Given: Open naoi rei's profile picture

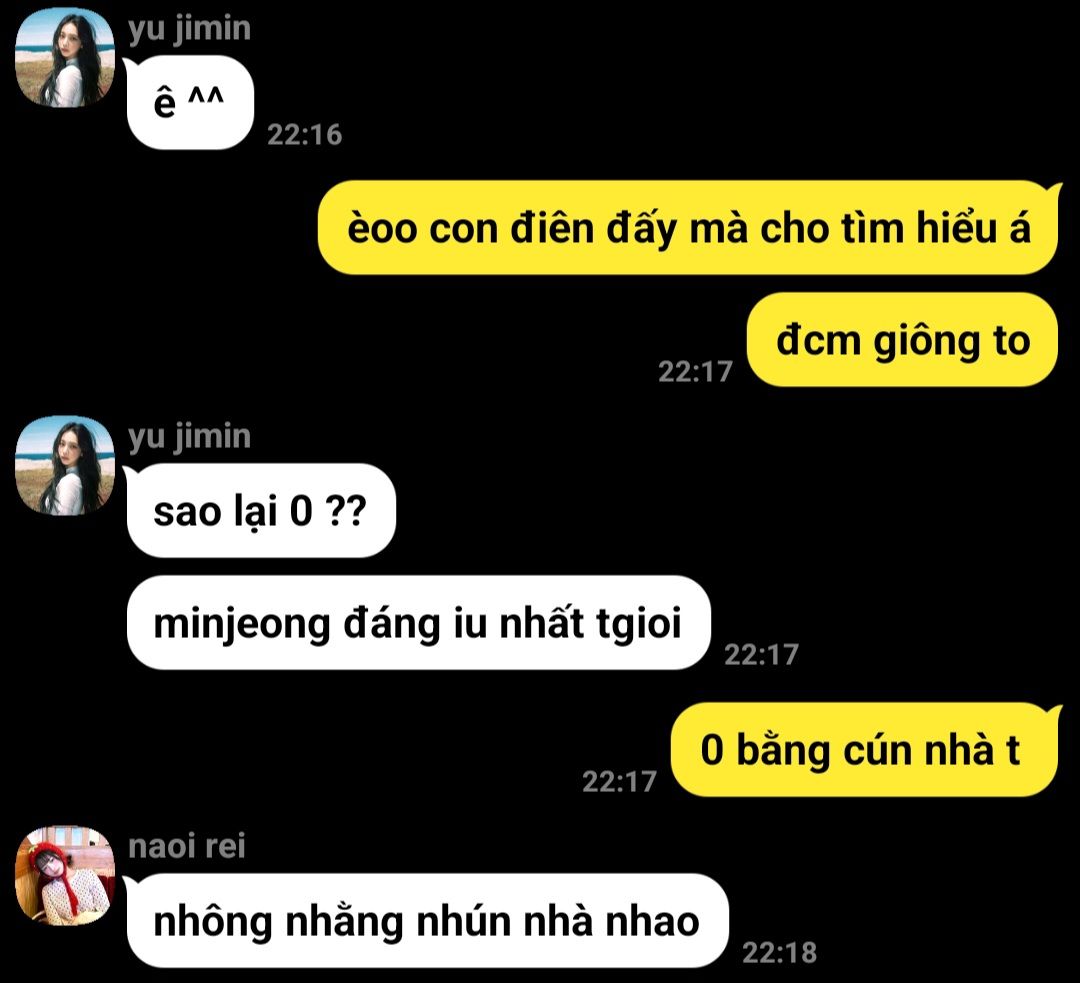Looking at the screenshot, I should 65,875.
